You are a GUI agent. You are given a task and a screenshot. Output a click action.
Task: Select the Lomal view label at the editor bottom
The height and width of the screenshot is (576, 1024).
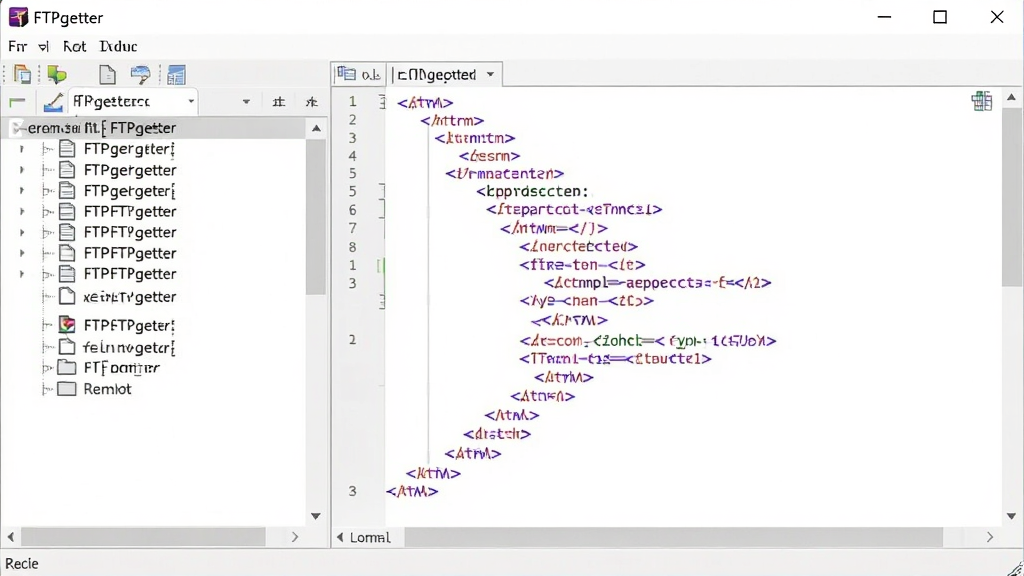coord(370,537)
